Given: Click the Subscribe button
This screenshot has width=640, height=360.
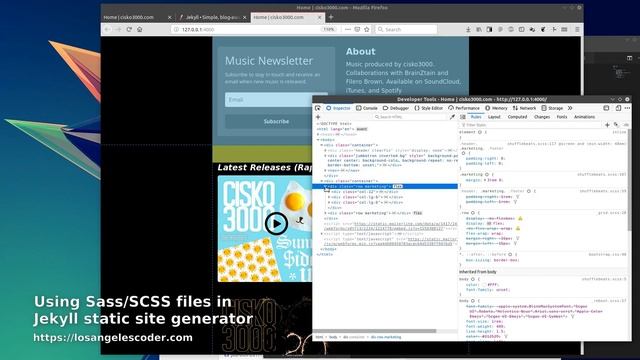Looking at the screenshot, I should [x=276, y=122].
